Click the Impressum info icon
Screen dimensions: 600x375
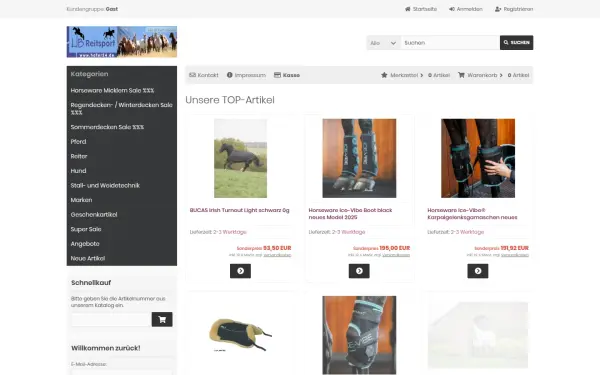(x=230, y=75)
